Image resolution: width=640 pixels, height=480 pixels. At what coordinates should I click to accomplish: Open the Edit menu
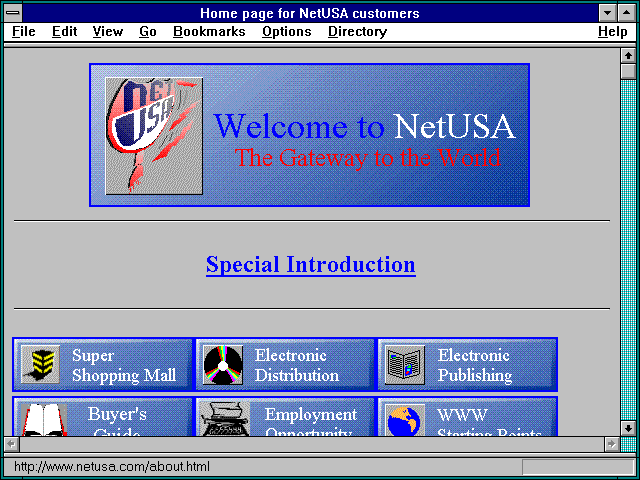tap(64, 32)
